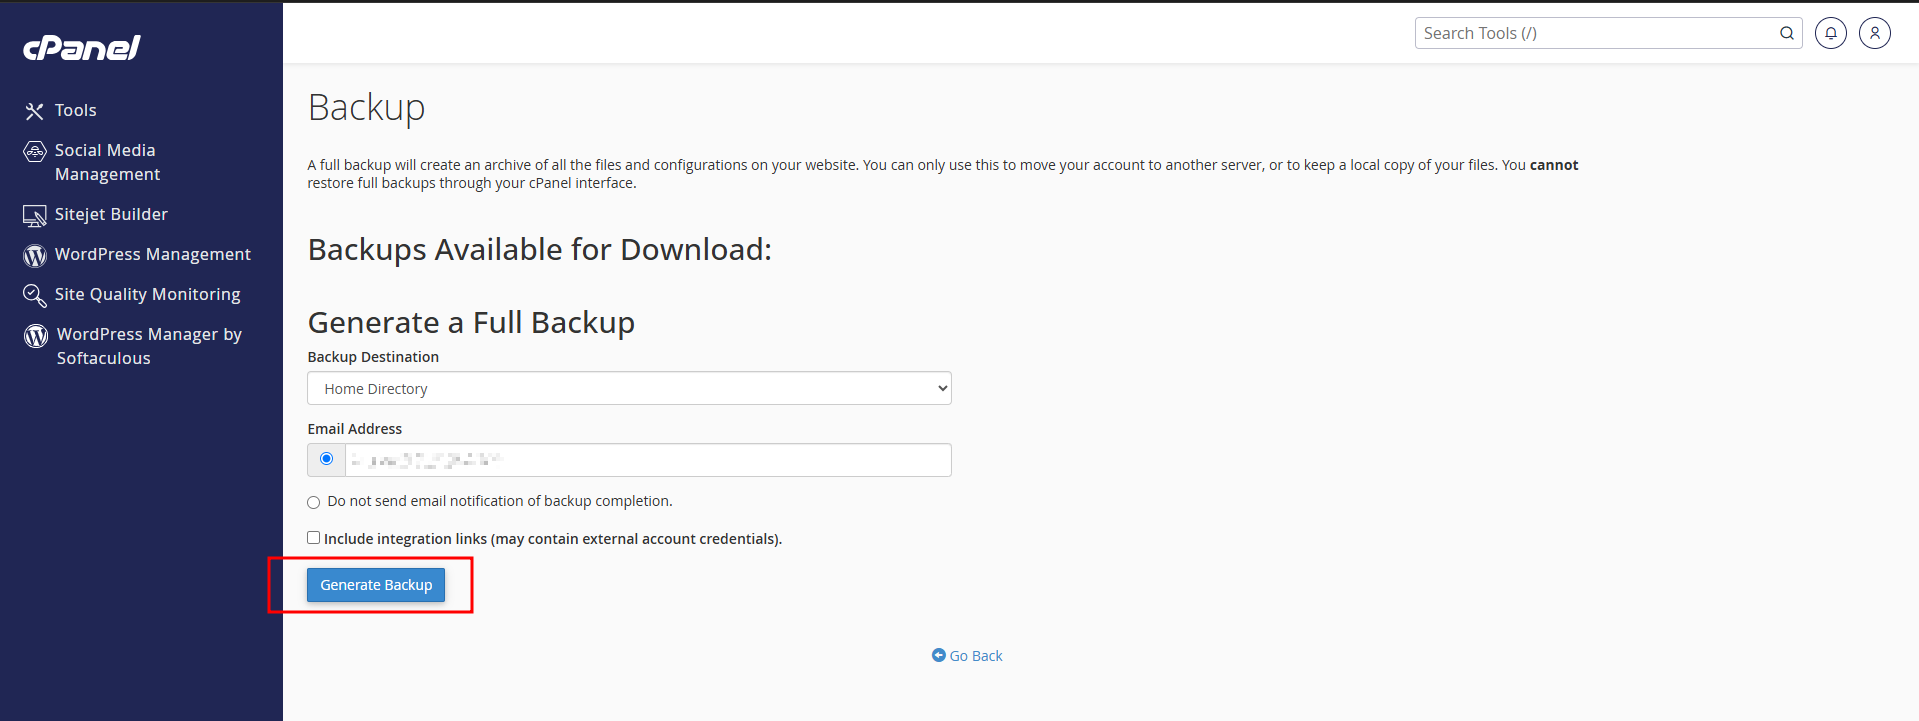Viewport: 1919px width, 721px height.
Task: Click the Sitejet Builder icon
Action: [35, 216]
